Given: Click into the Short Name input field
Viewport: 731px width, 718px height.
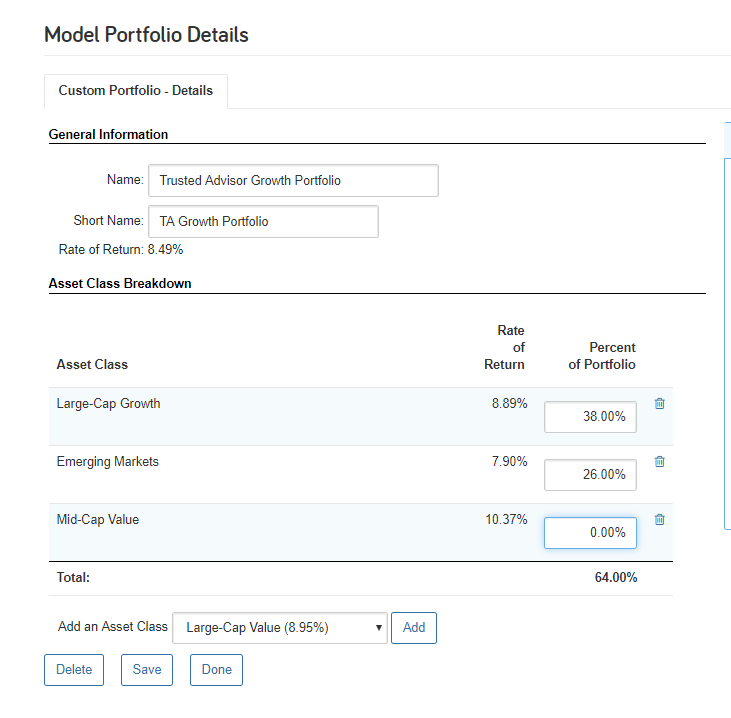Looking at the screenshot, I should 263,221.
